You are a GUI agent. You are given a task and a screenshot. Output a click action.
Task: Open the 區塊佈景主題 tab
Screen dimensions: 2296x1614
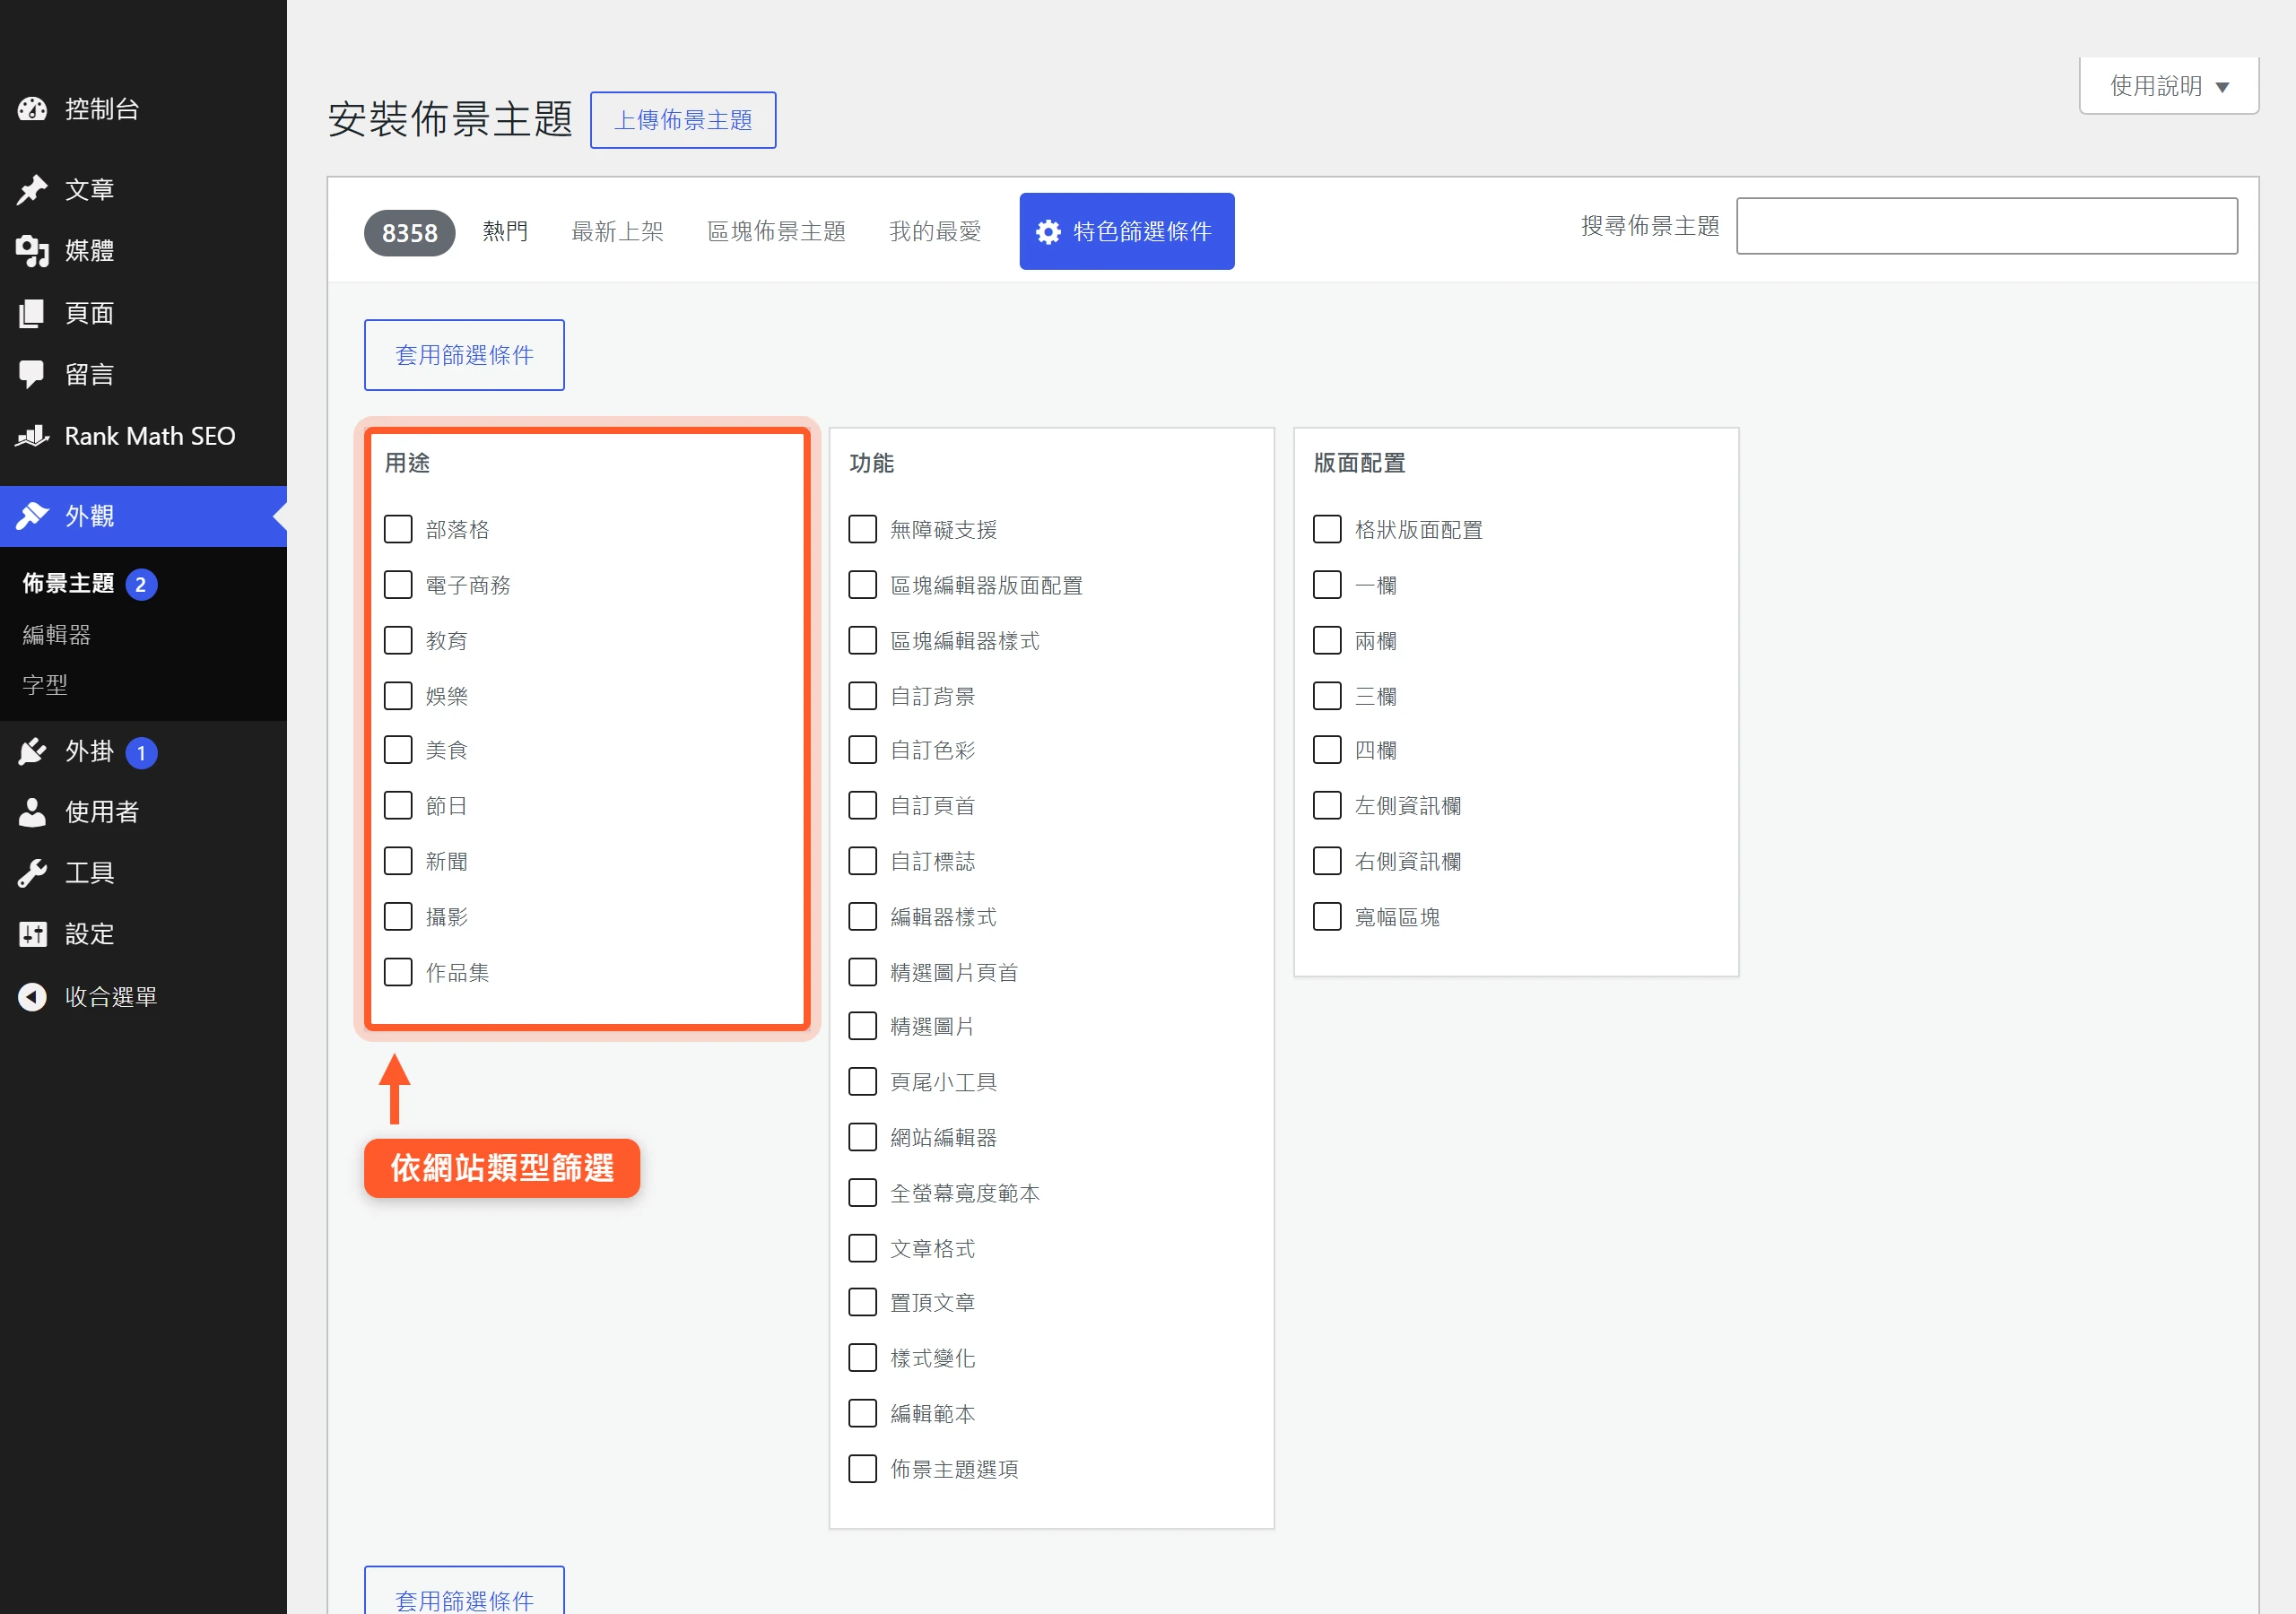point(776,232)
